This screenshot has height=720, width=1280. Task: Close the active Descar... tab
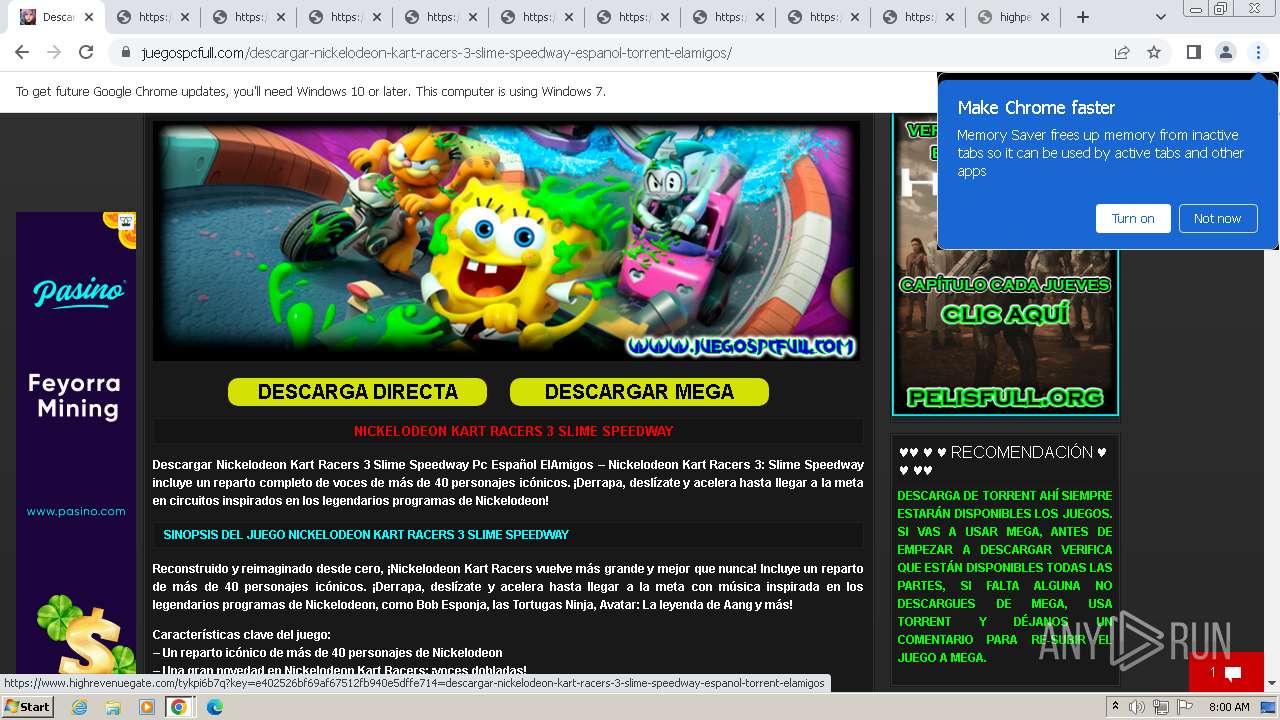[x=89, y=17]
